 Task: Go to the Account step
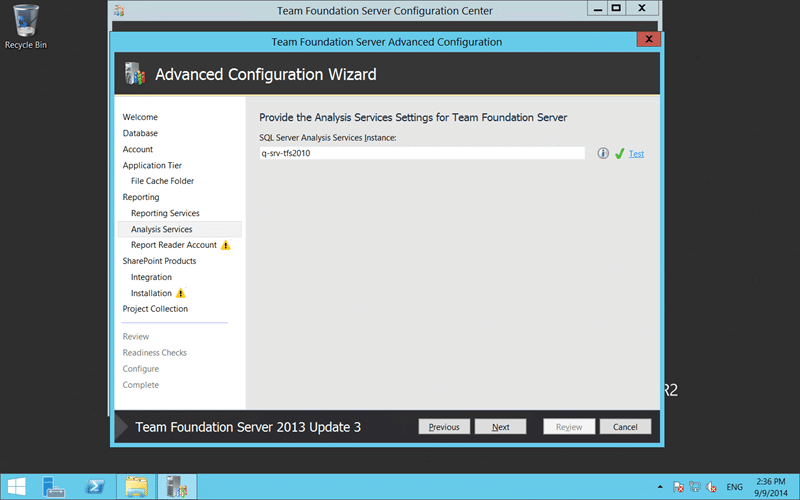tap(137, 149)
